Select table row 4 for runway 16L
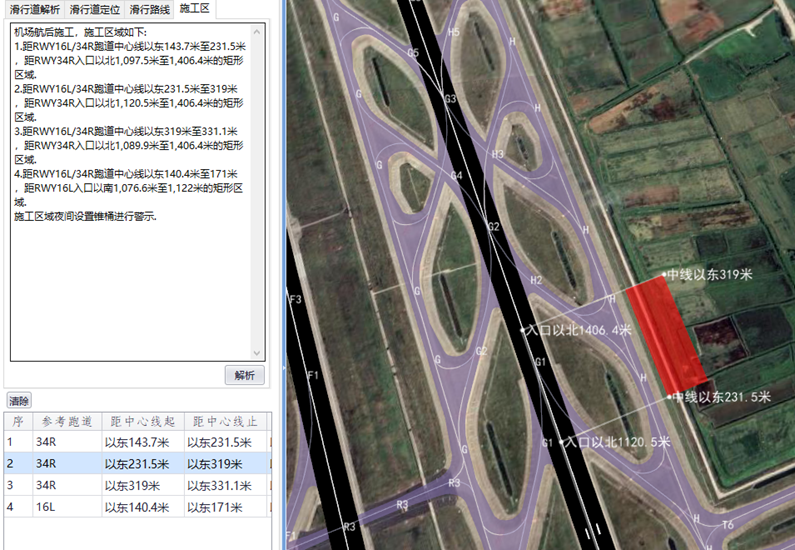Viewport: 795px width, 550px height. click(136, 507)
